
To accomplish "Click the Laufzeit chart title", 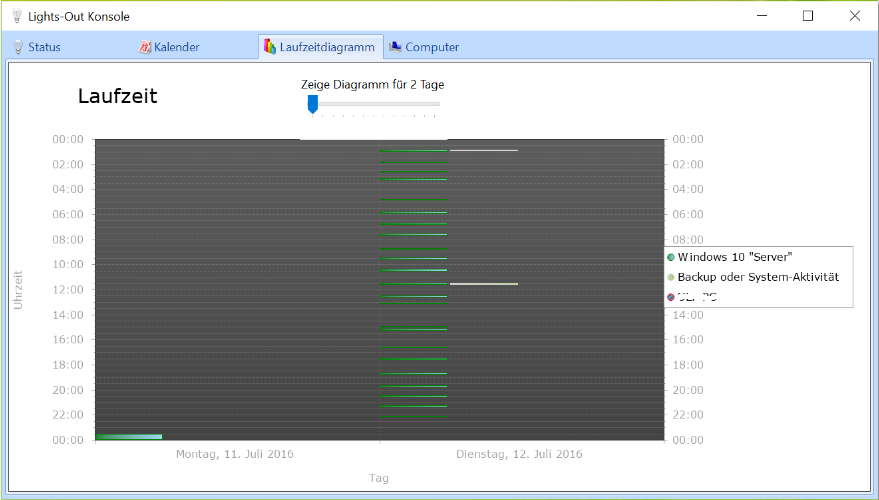I will tap(117, 96).
